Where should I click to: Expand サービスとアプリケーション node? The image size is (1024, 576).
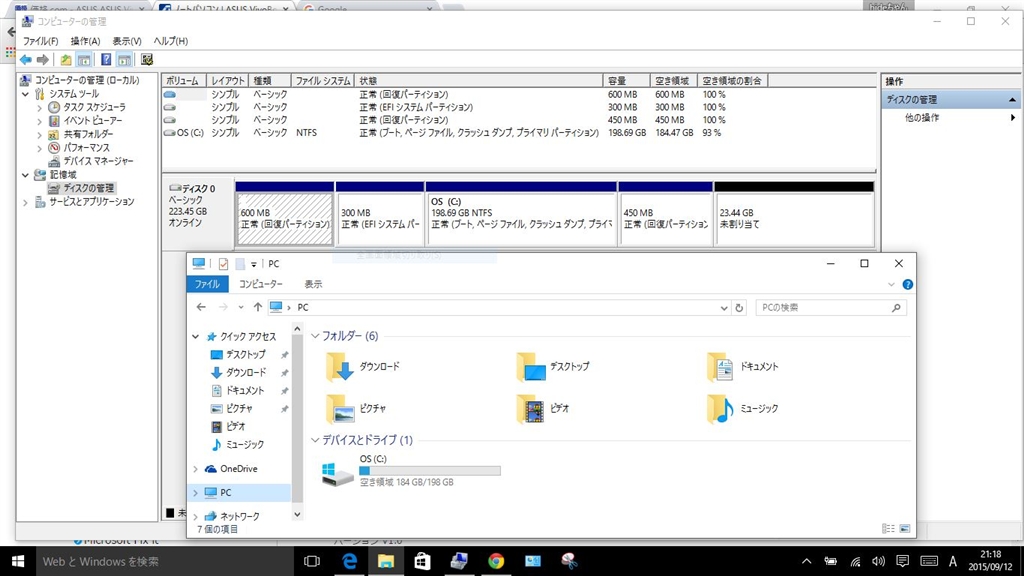(25, 202)
